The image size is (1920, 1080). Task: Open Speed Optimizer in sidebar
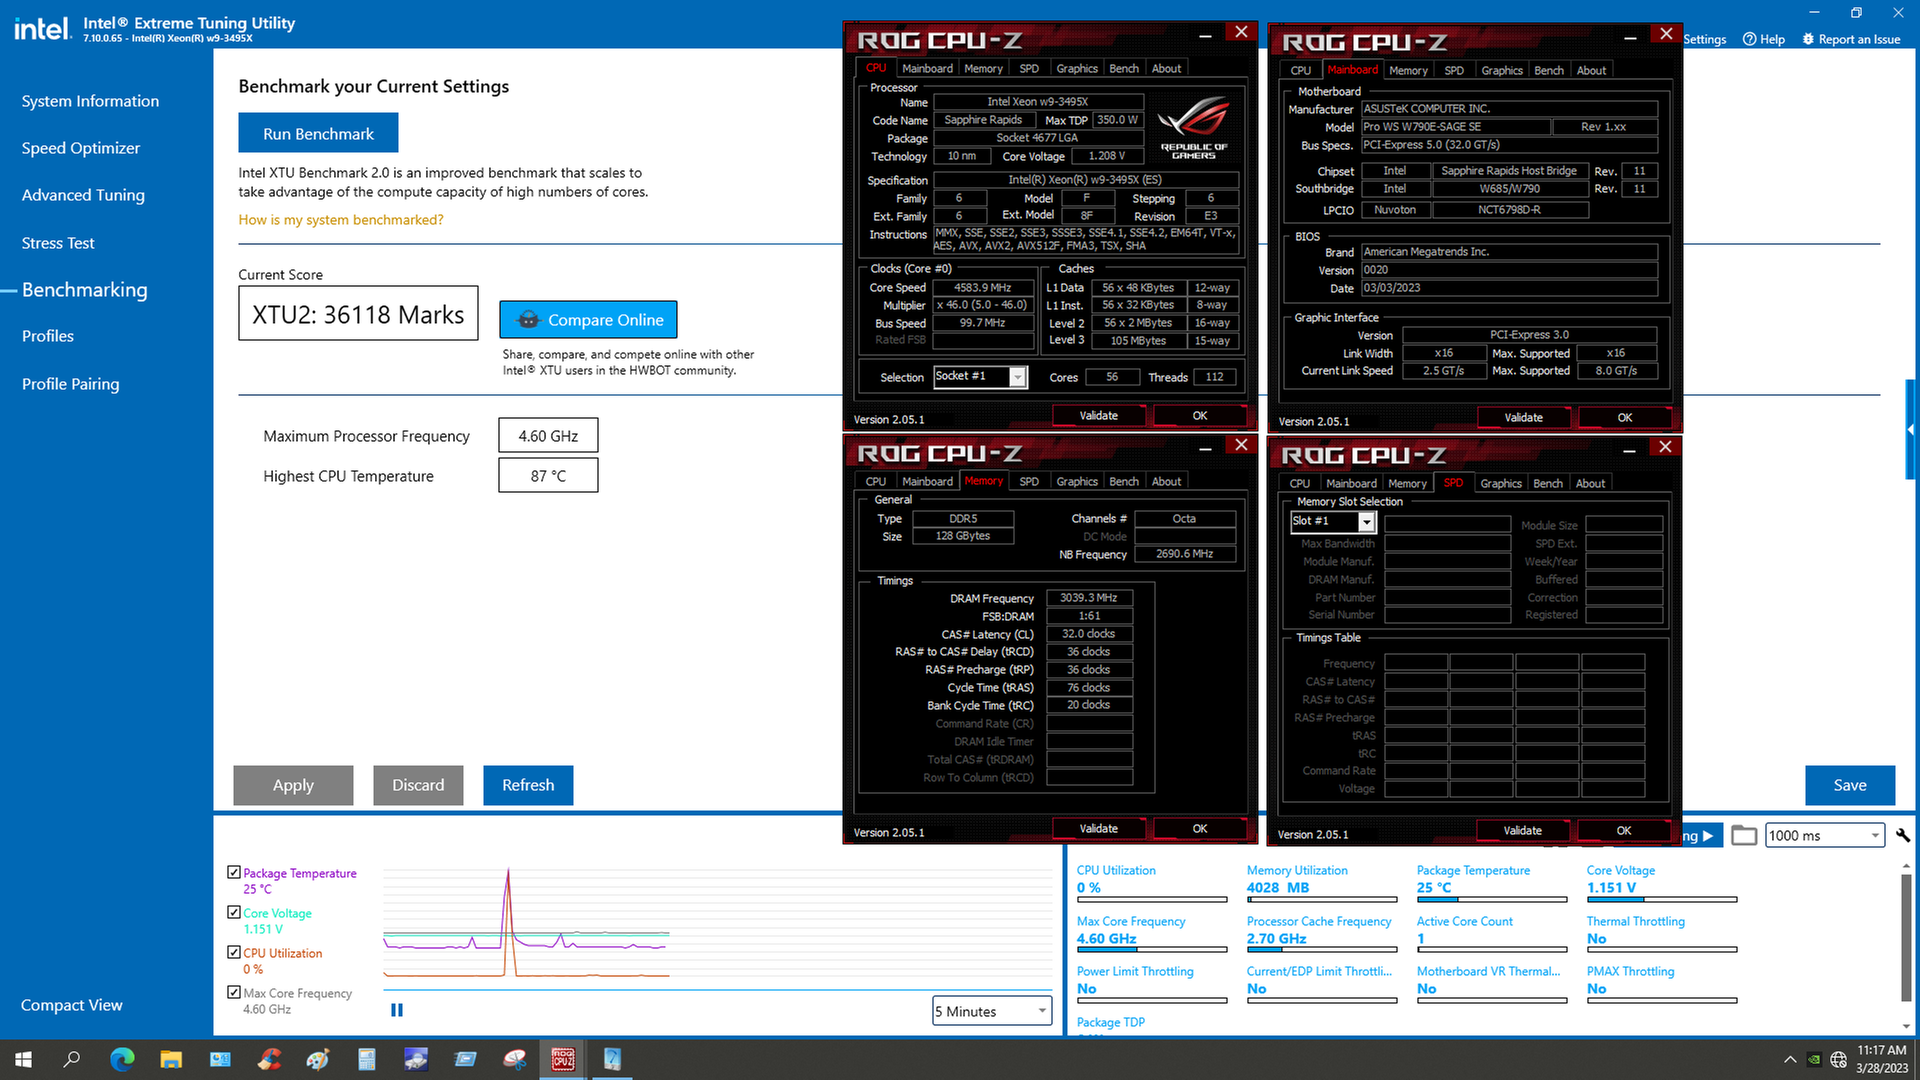pyautogui.click(x=81, y=148)
